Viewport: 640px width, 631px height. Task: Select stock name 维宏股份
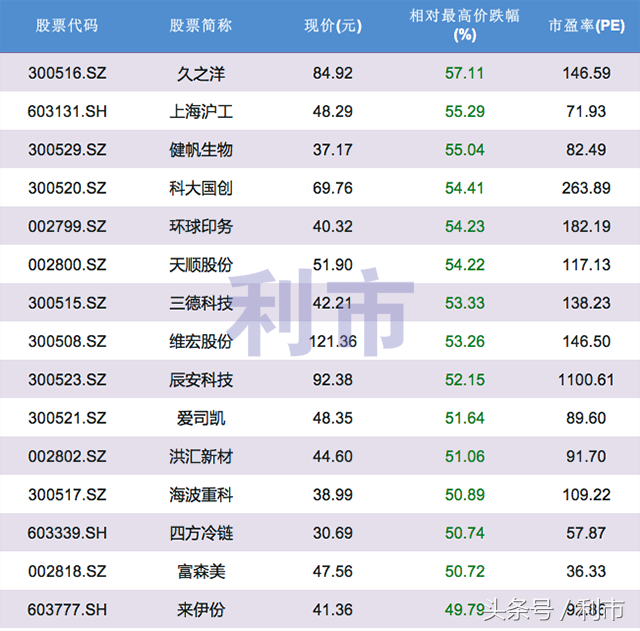click(201, 342)
